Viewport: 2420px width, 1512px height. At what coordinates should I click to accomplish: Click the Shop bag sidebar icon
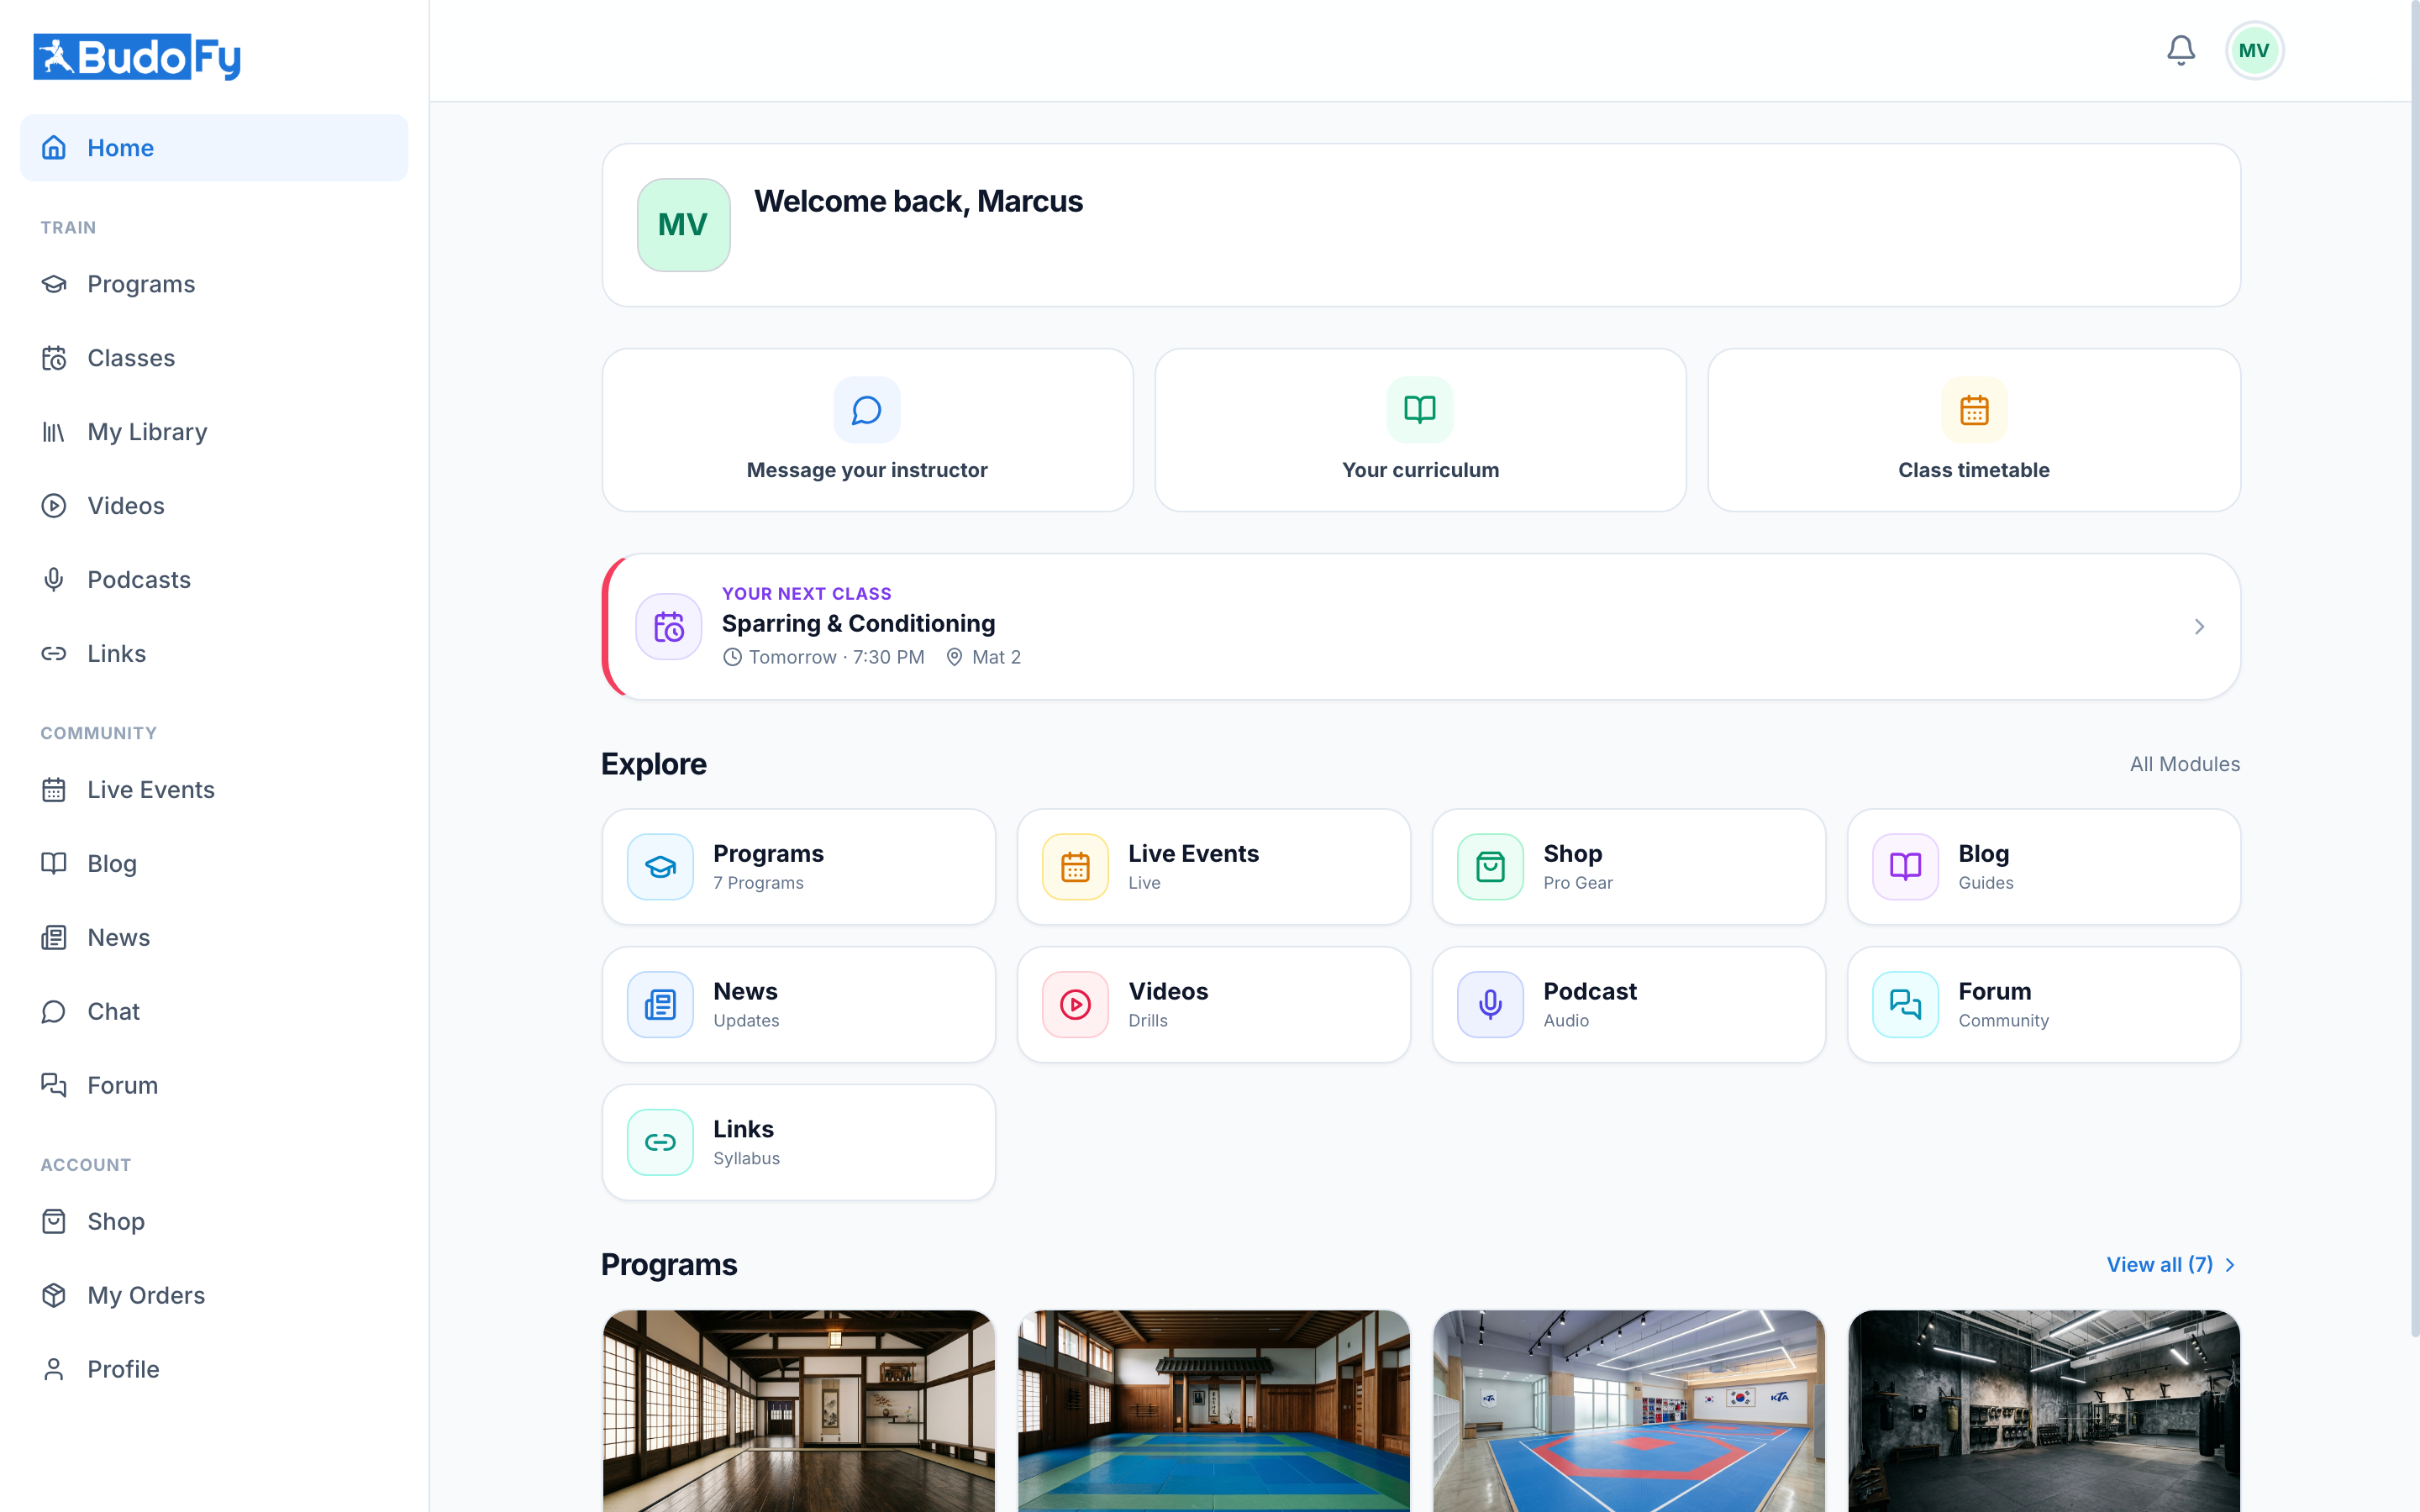click(54, 1222)
